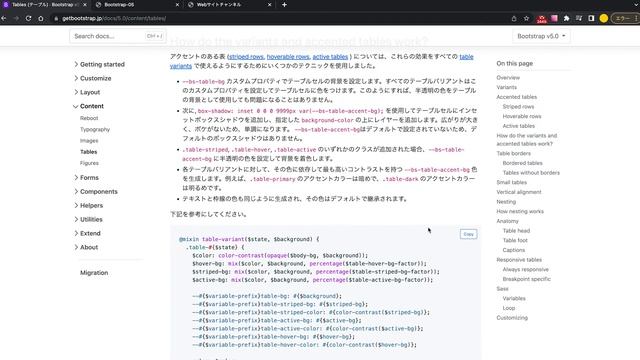Click the site lock icon
Screen dimensions: 640x360
click(x=56, y=18)
